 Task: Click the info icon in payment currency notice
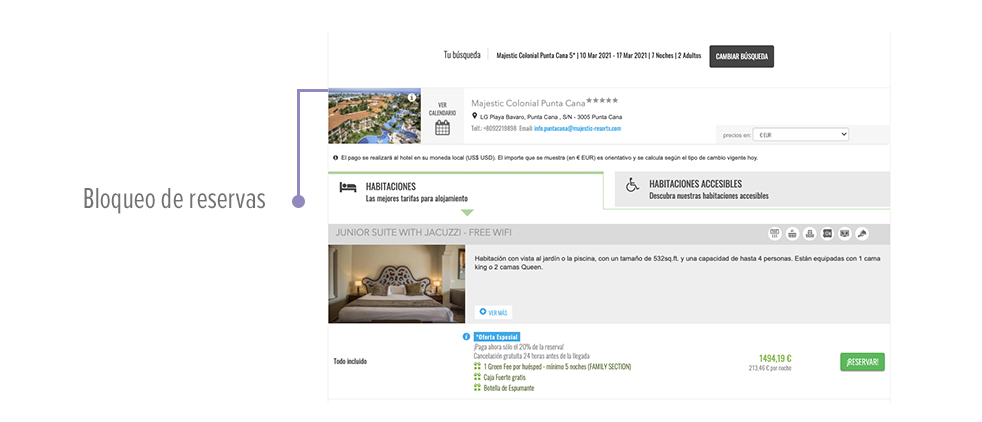tap(336, 158)
